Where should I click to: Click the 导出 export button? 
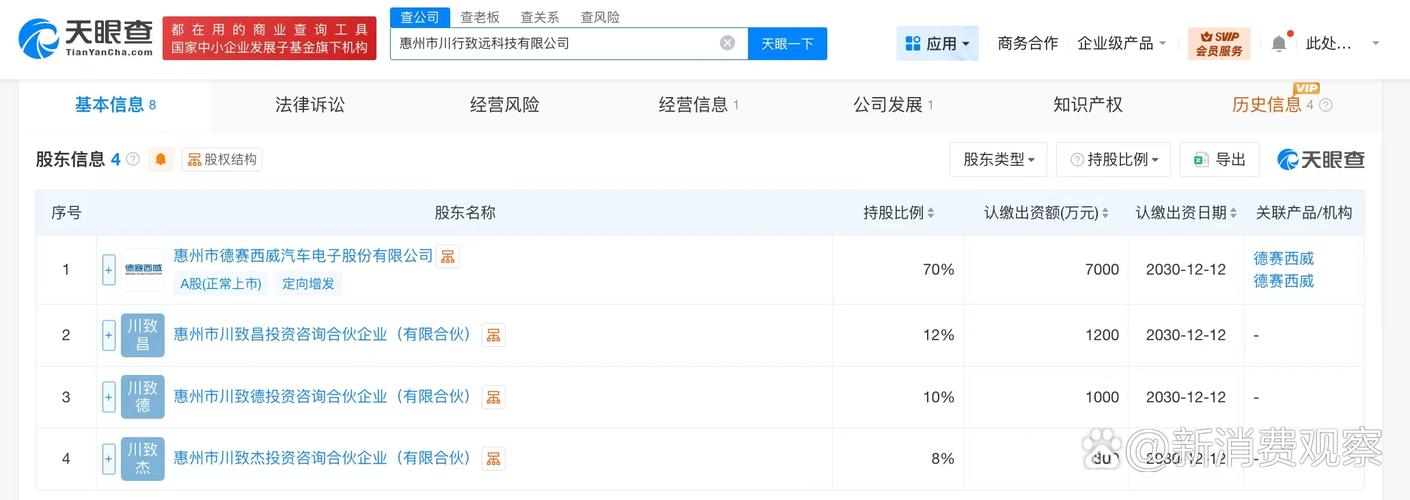pos(1219,159)
